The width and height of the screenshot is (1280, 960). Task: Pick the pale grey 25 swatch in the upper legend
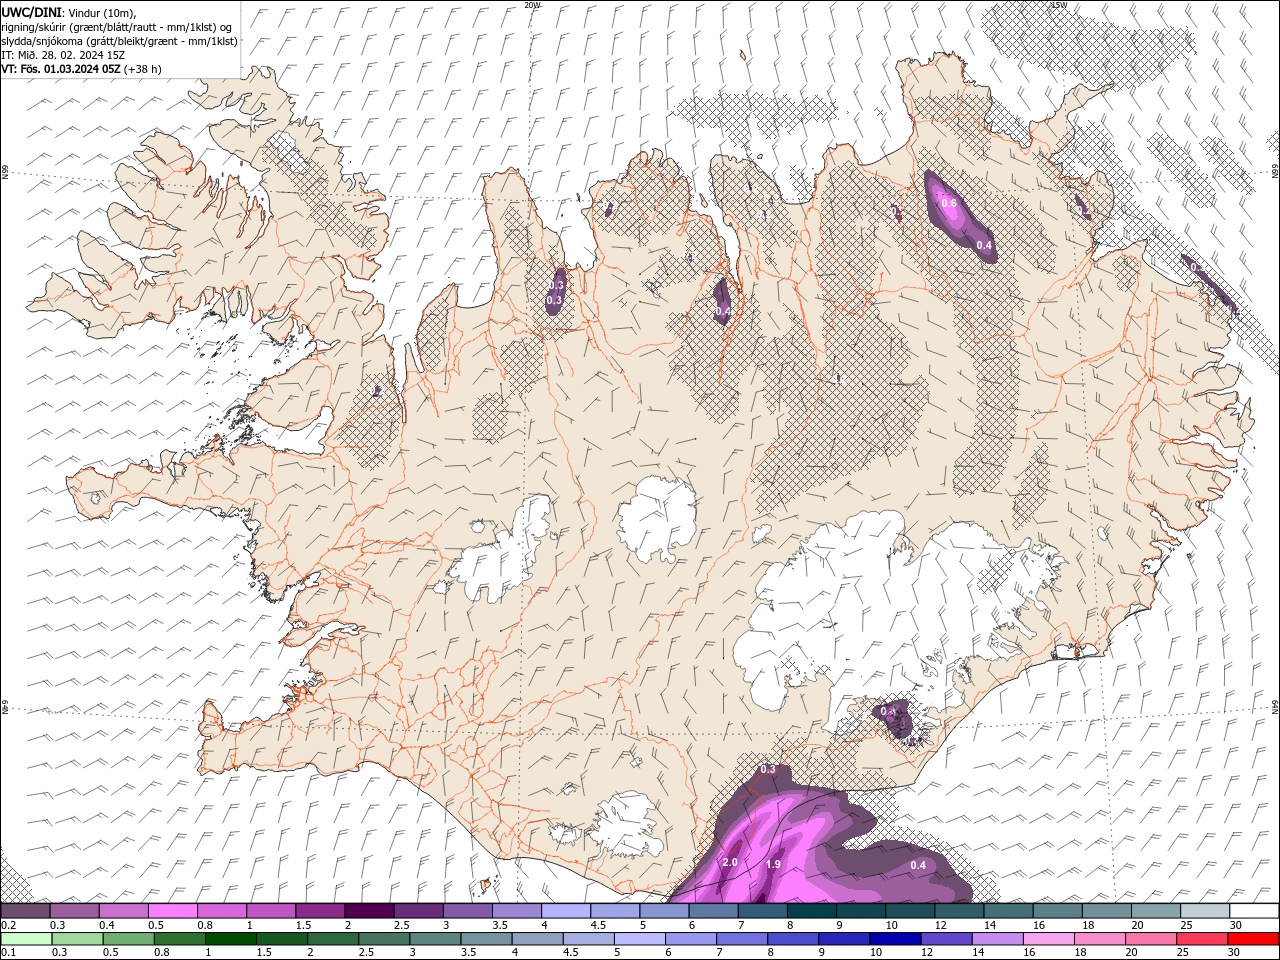coord(1206,911)
